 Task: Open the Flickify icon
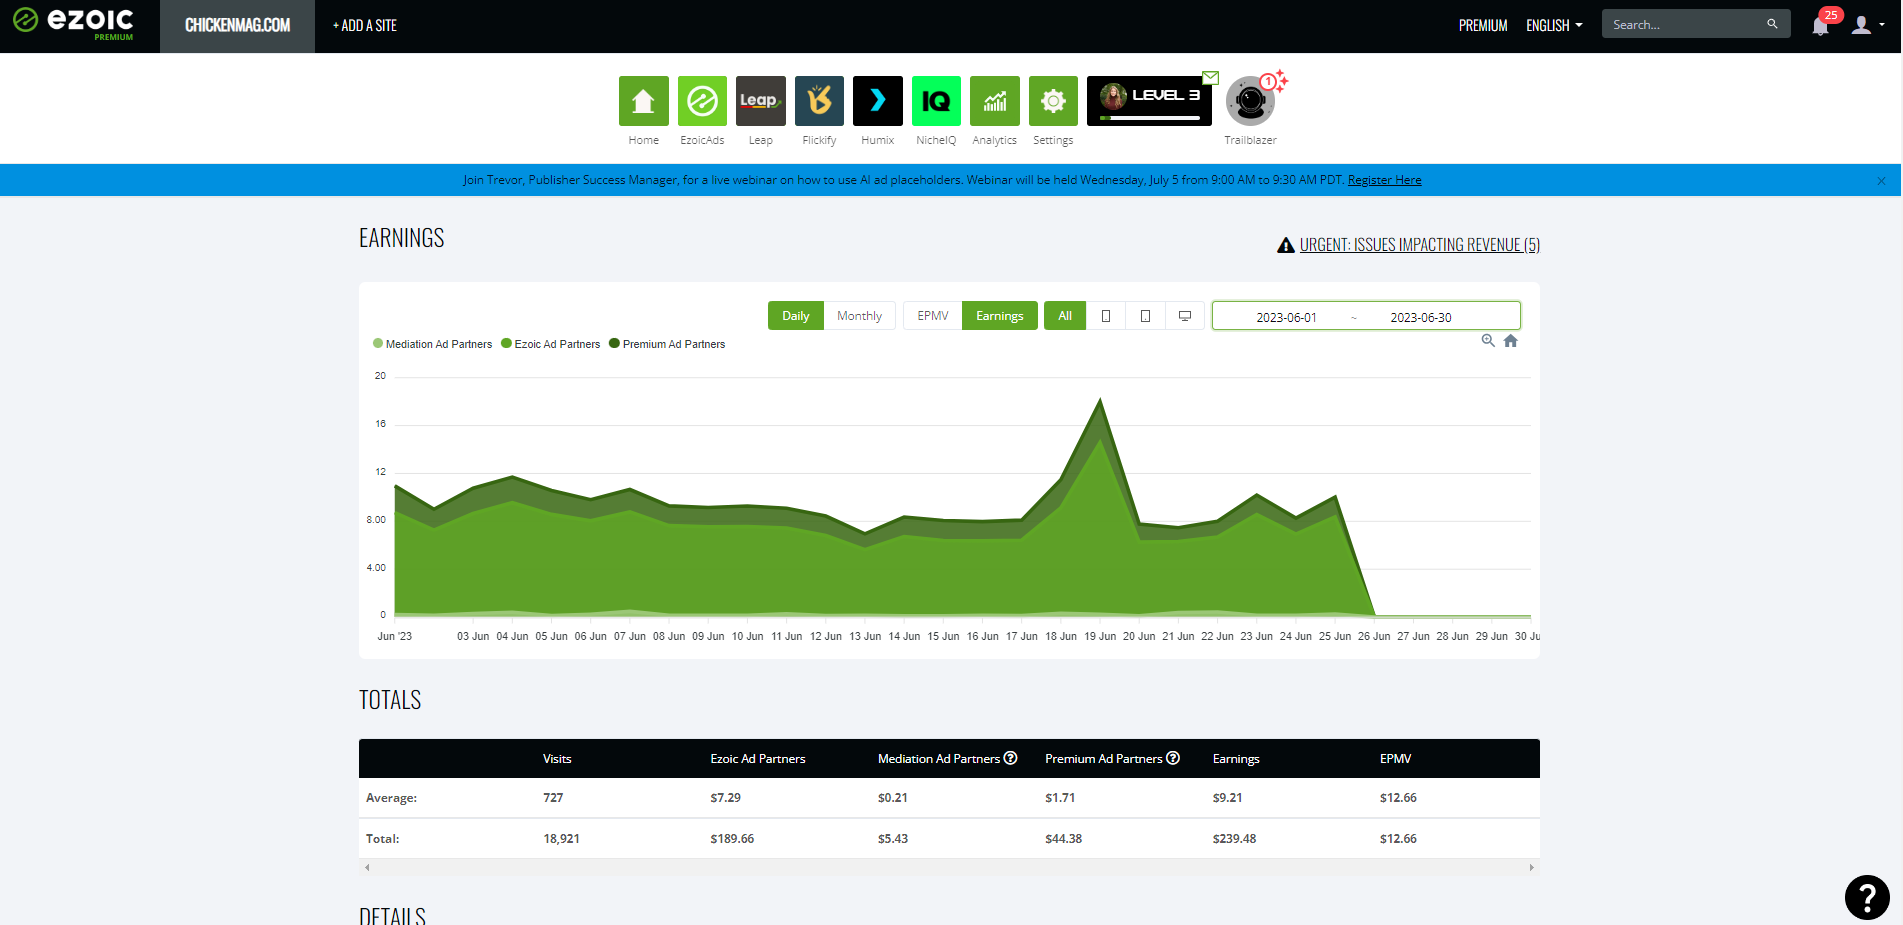pos(819,101)
